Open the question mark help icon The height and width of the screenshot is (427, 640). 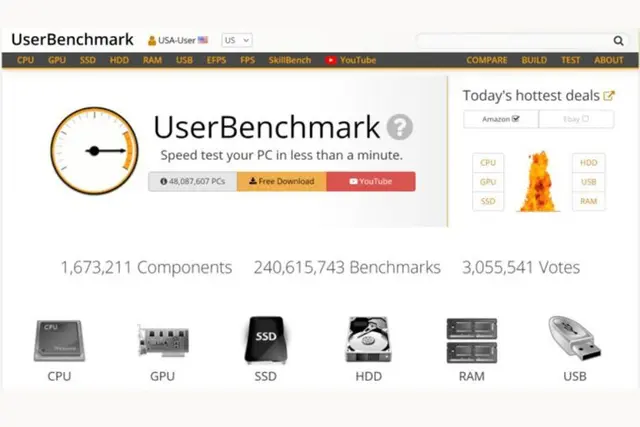click(400, 127)
